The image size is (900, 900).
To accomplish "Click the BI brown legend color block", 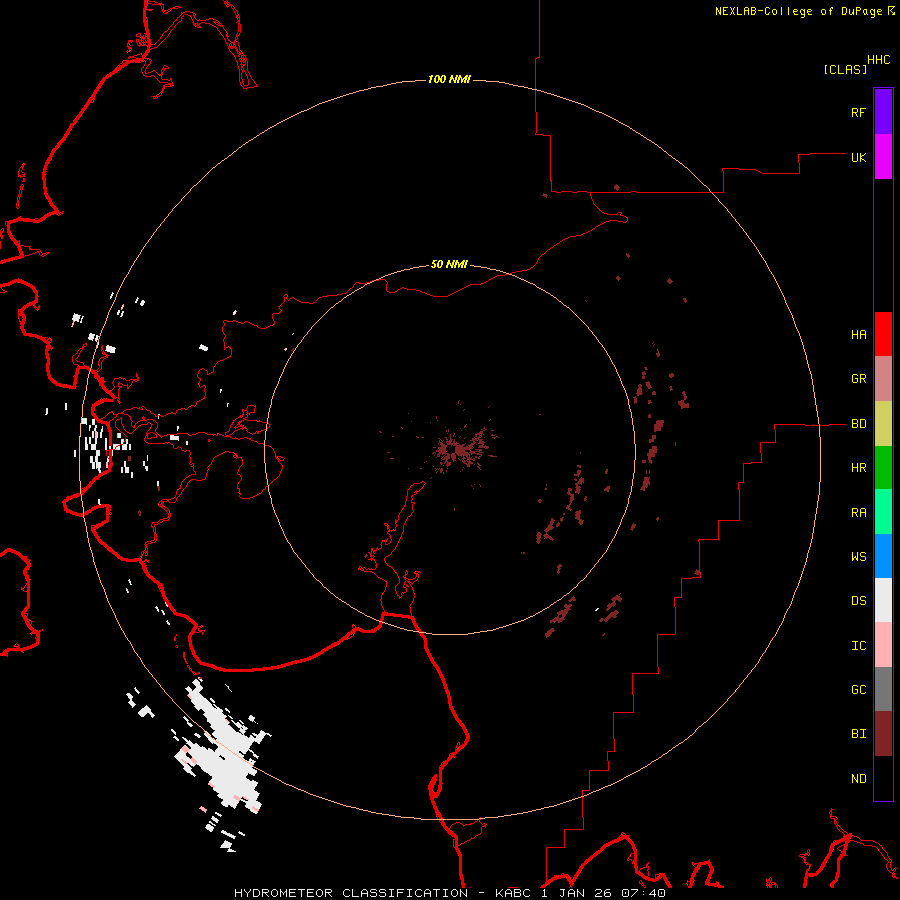I will (x=883, y=734).
